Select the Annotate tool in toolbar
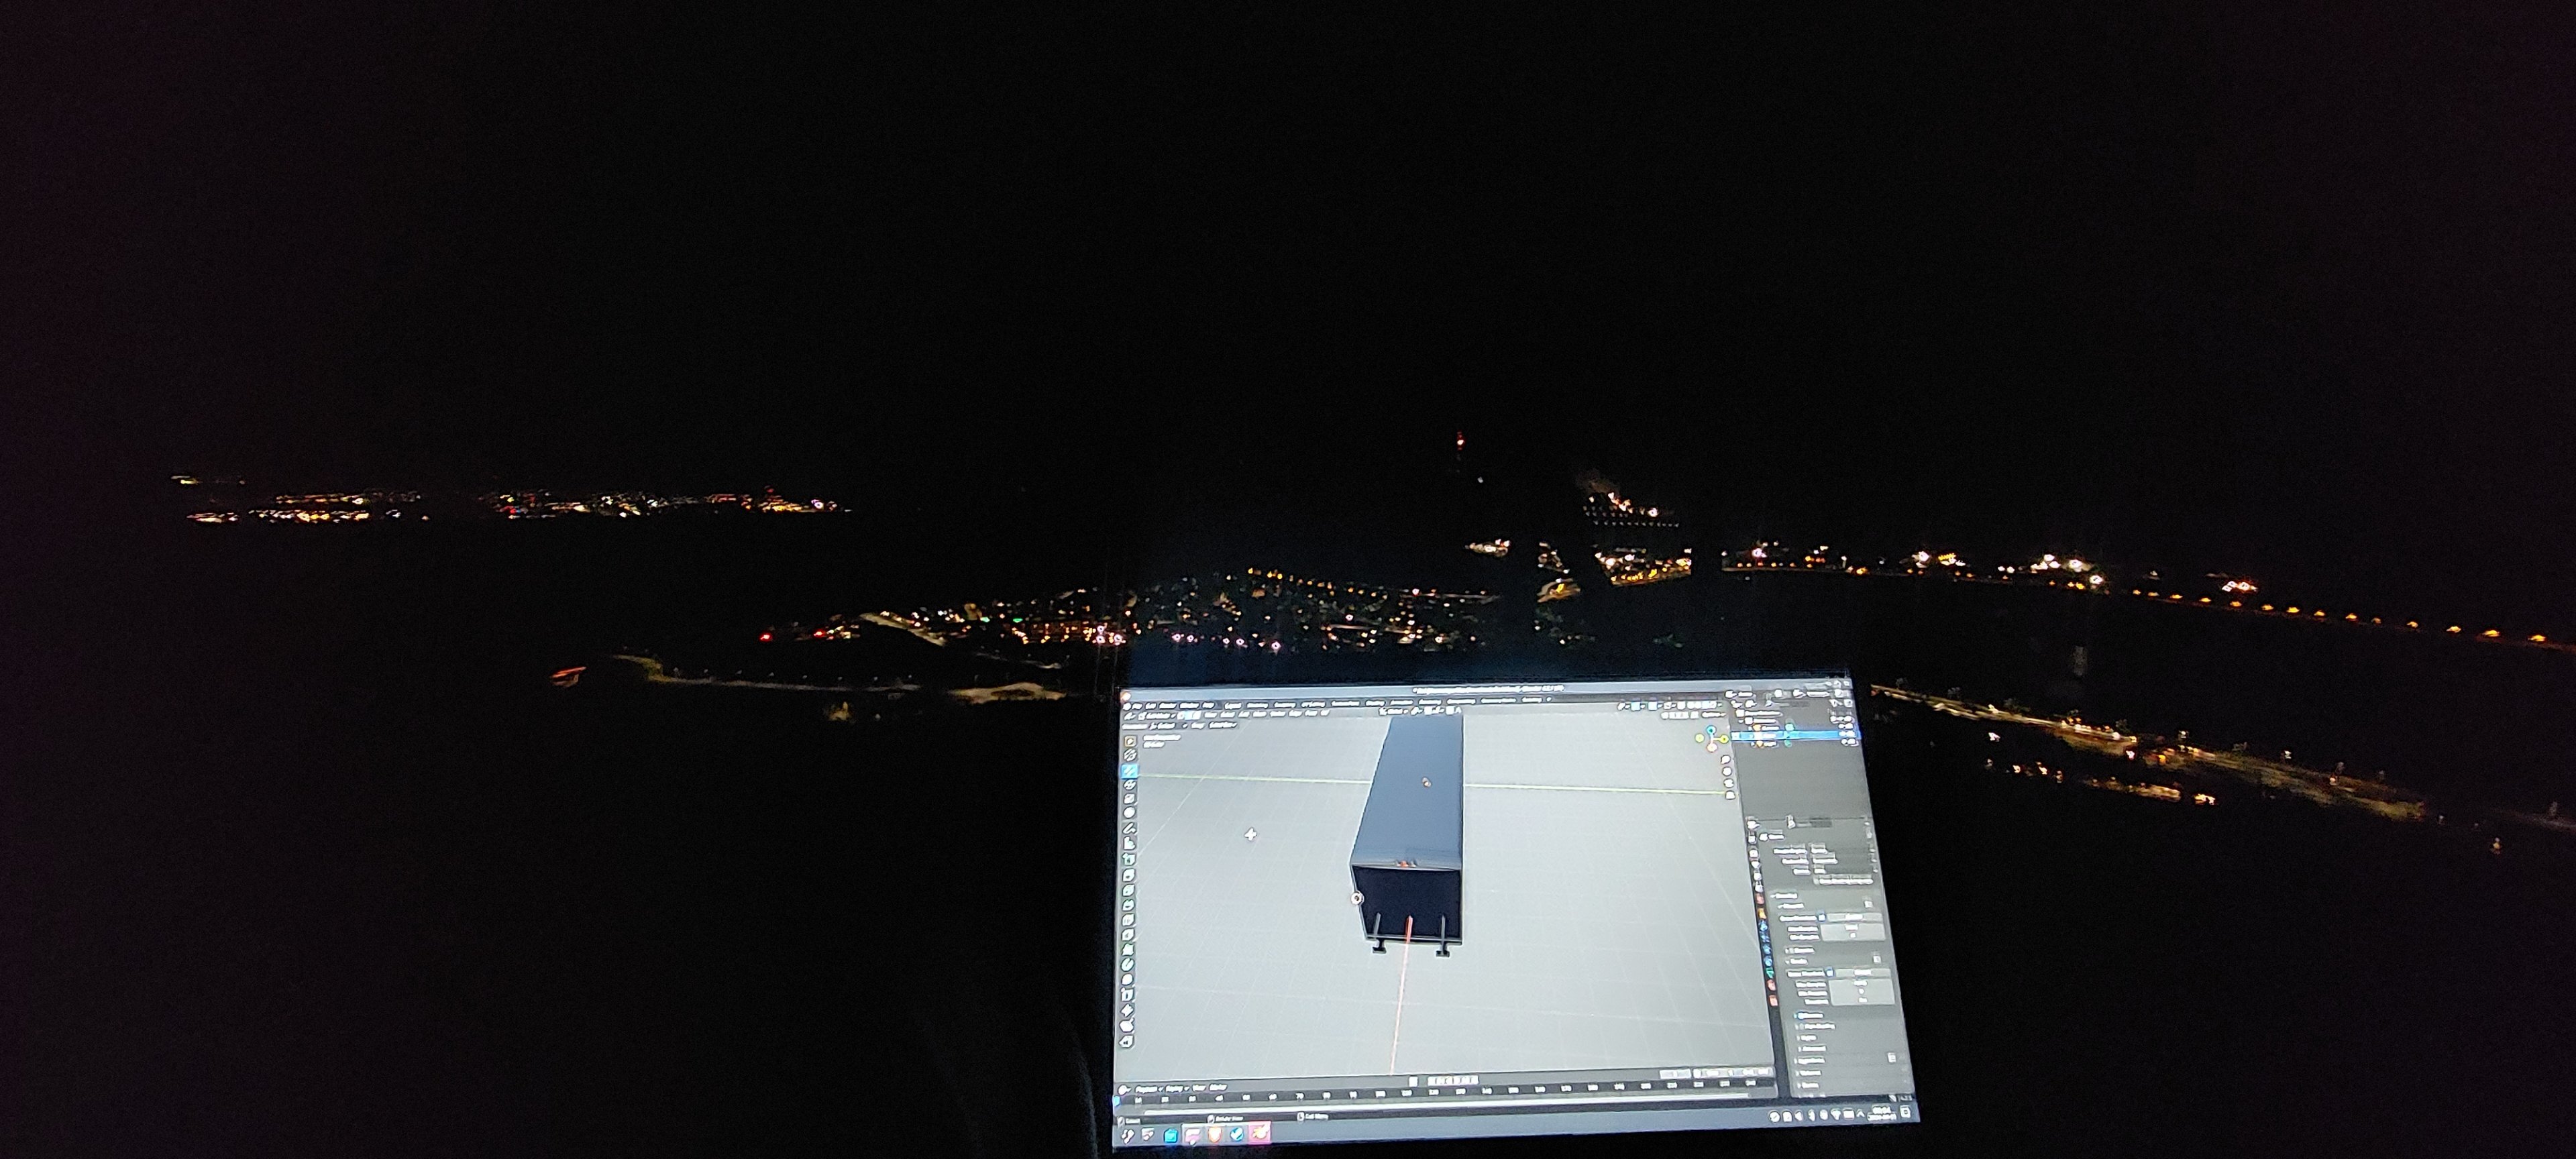The height and width of the screenshot is (1159, 2576). point(1129,828)
